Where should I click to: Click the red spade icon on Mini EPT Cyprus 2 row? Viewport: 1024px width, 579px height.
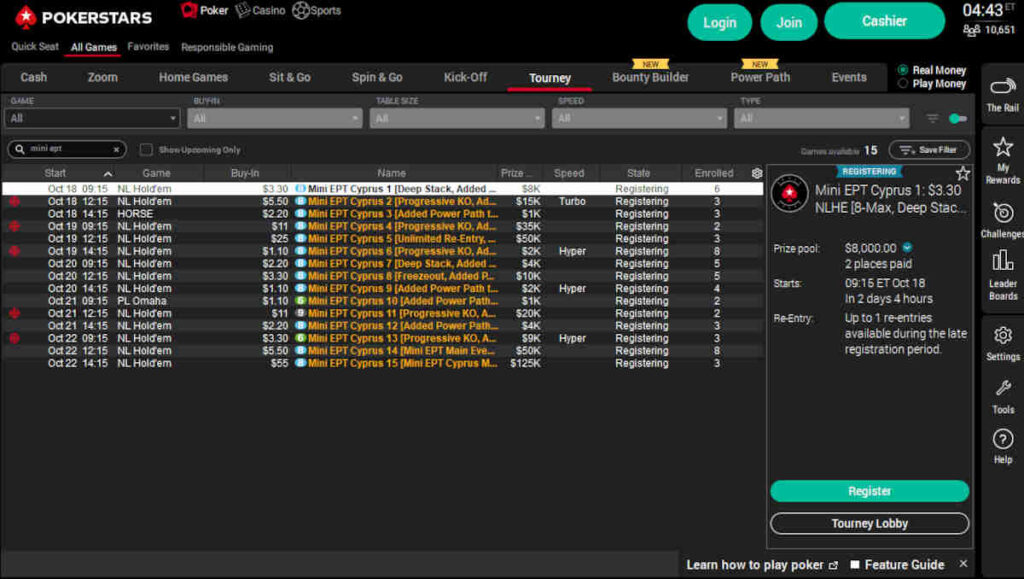click(x=14, y=201)
